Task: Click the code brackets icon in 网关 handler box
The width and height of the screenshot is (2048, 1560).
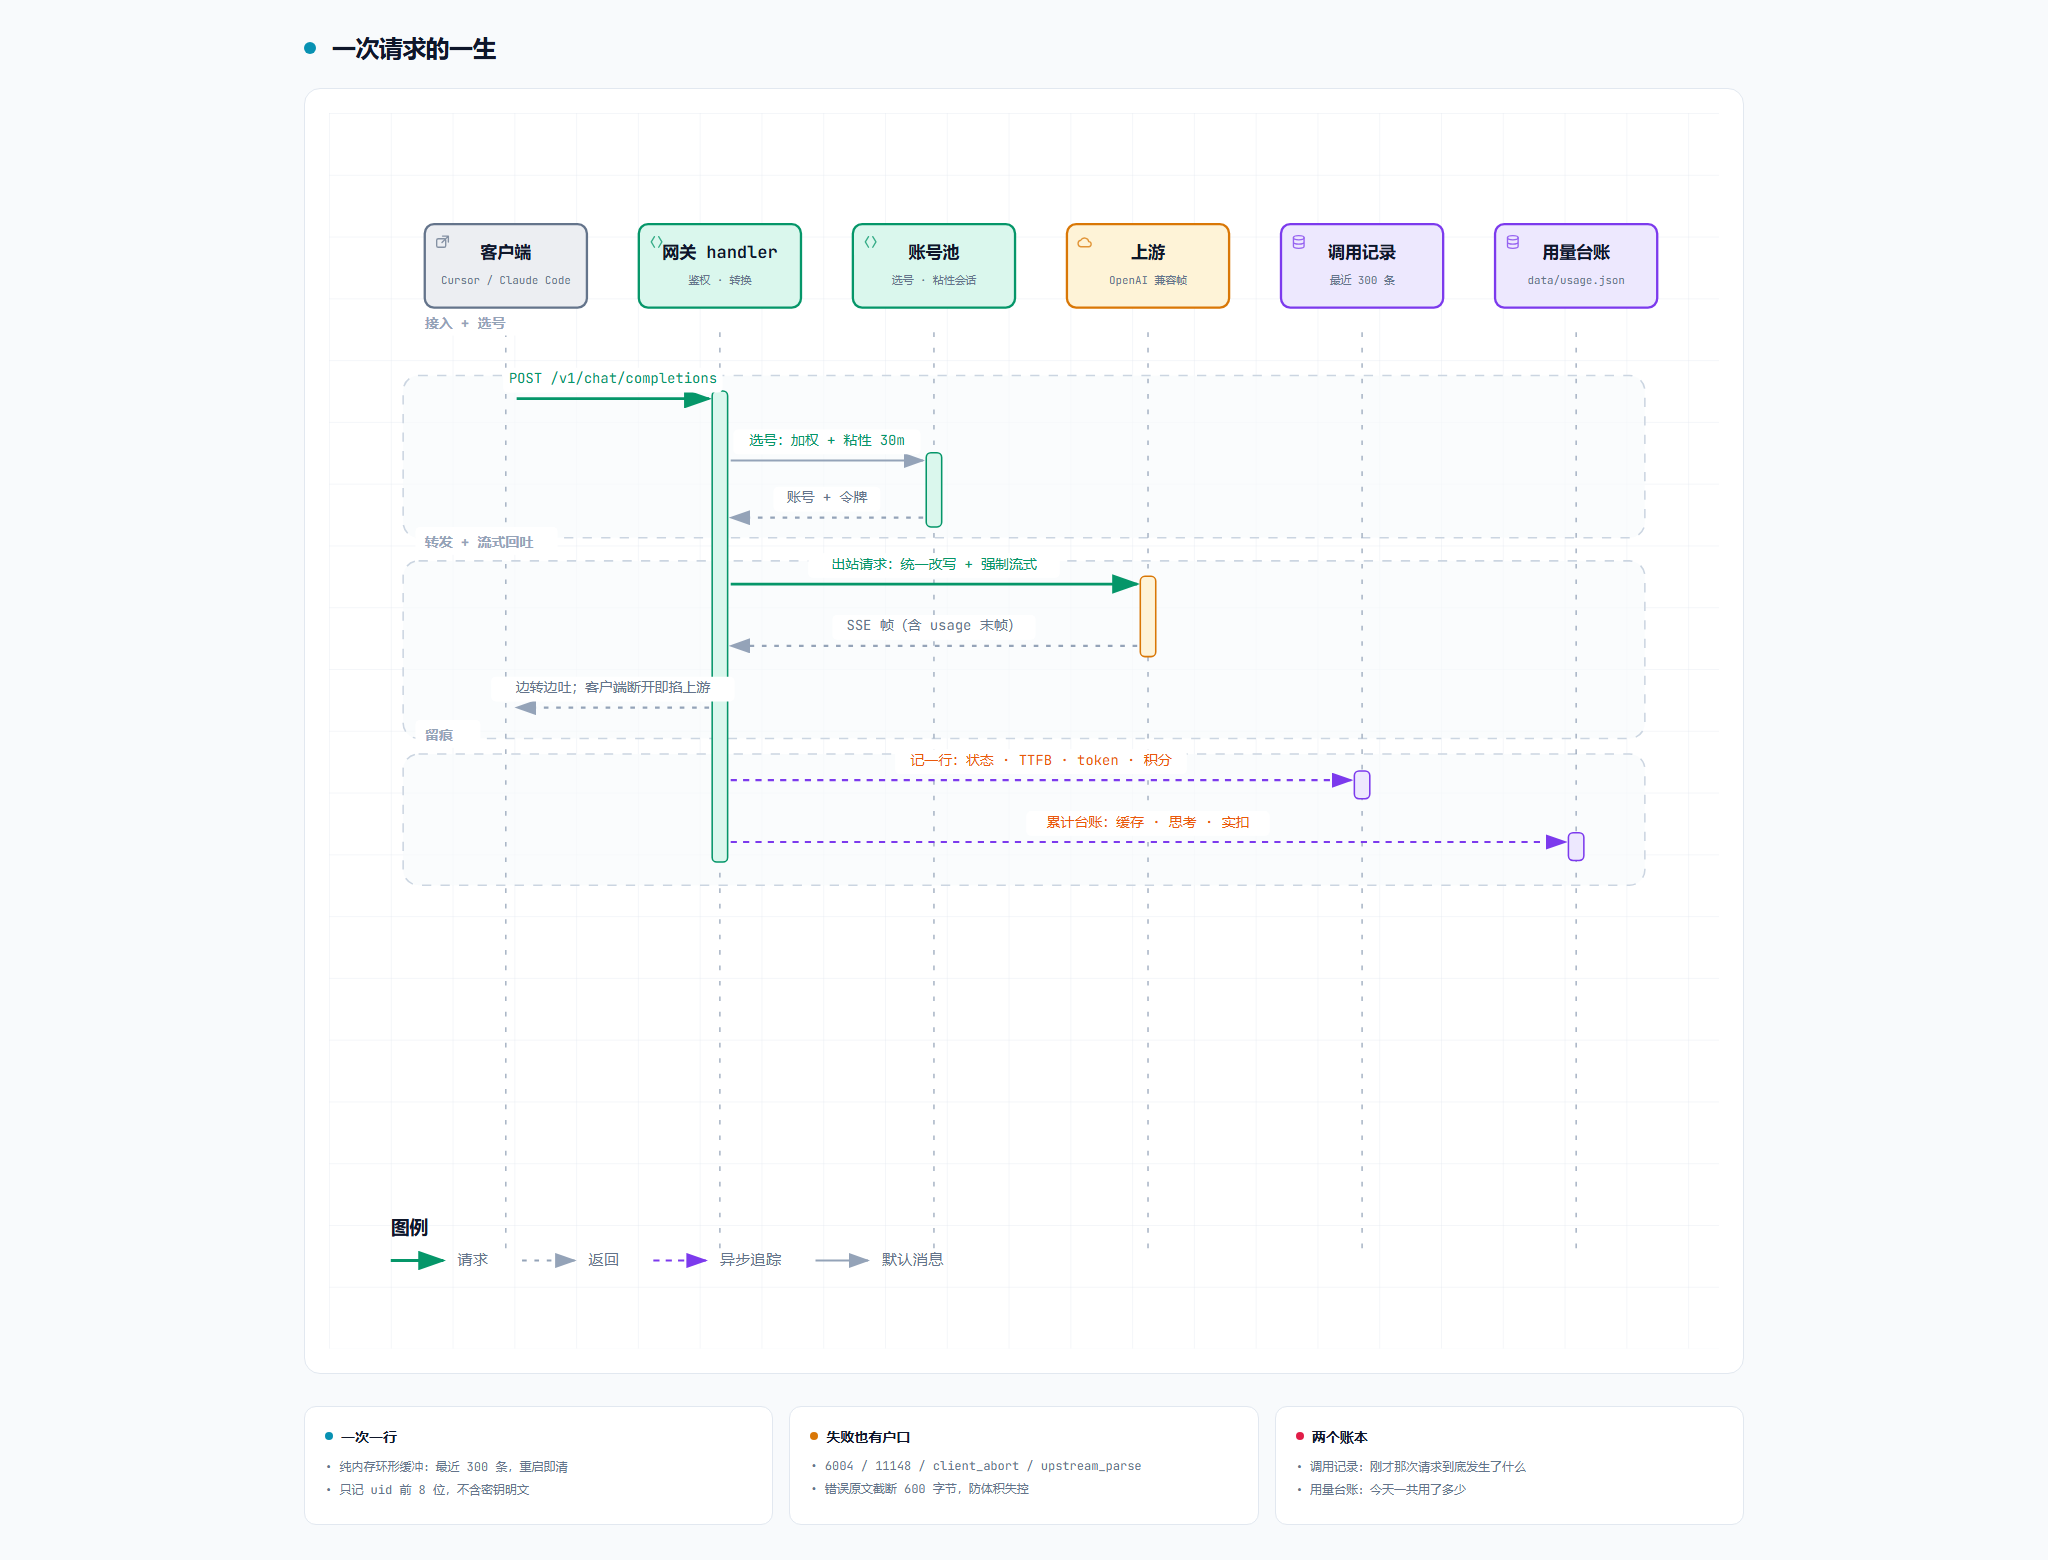Action: (656, 242)
